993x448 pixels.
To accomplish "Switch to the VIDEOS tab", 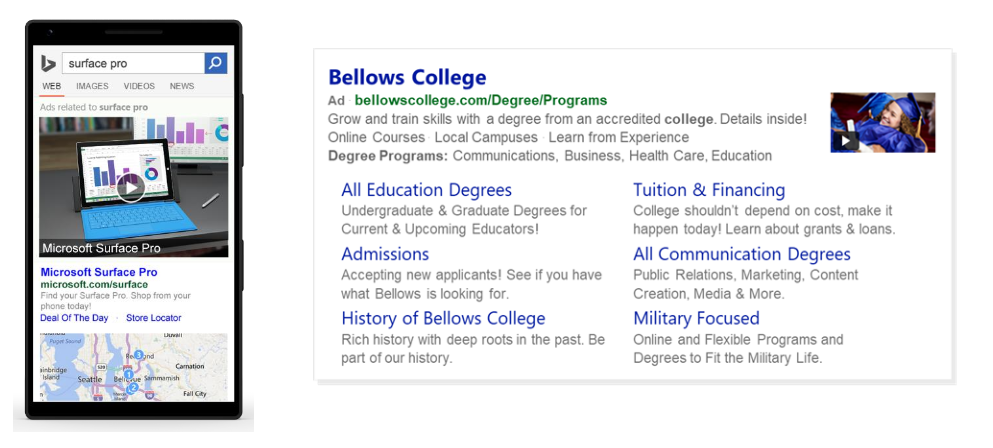I will click(x=139, y=86).
